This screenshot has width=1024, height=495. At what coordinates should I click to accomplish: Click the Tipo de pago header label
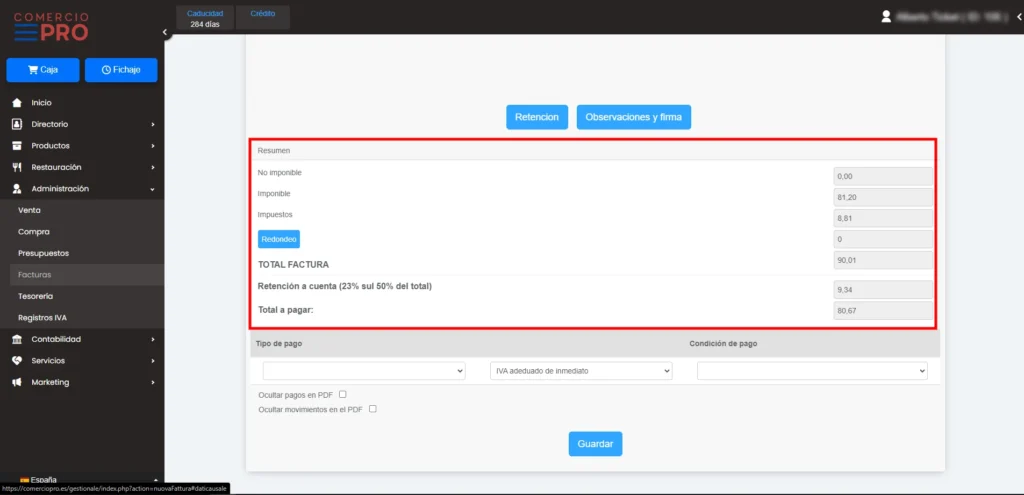coord(279,343)
